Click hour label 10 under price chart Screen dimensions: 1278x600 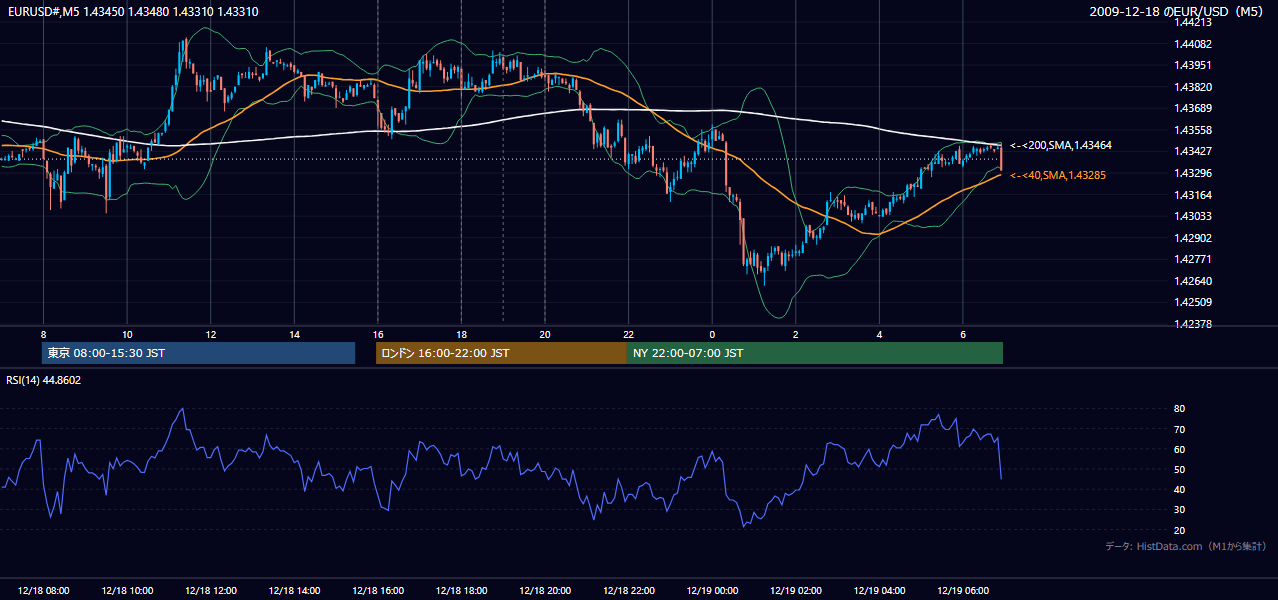[x=127, y=334]
